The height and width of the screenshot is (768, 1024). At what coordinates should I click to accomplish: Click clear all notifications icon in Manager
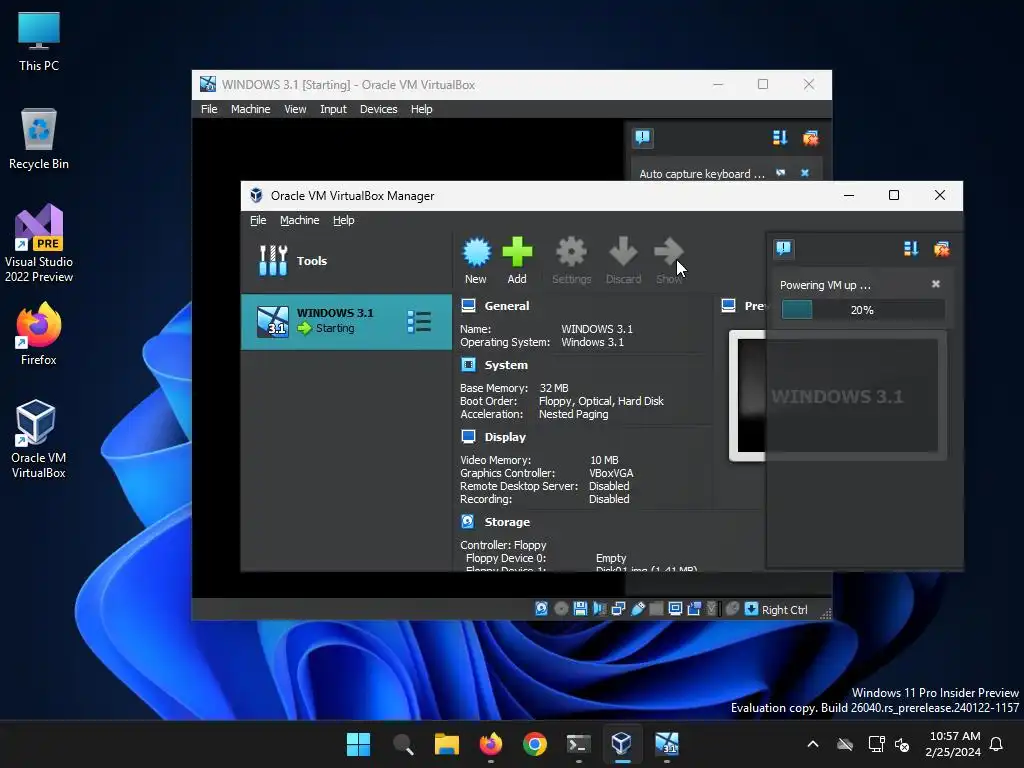point(942,248)
